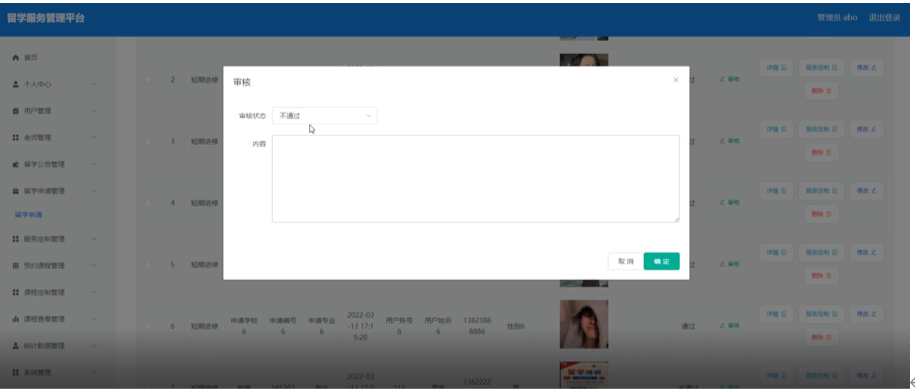
Task: Click the green 审核 link in row 6
Action: 729,326
